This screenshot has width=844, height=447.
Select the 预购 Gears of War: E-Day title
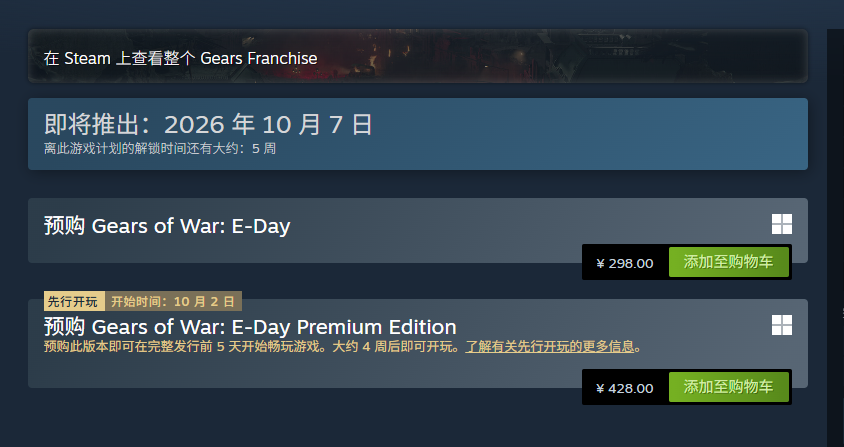167,226
